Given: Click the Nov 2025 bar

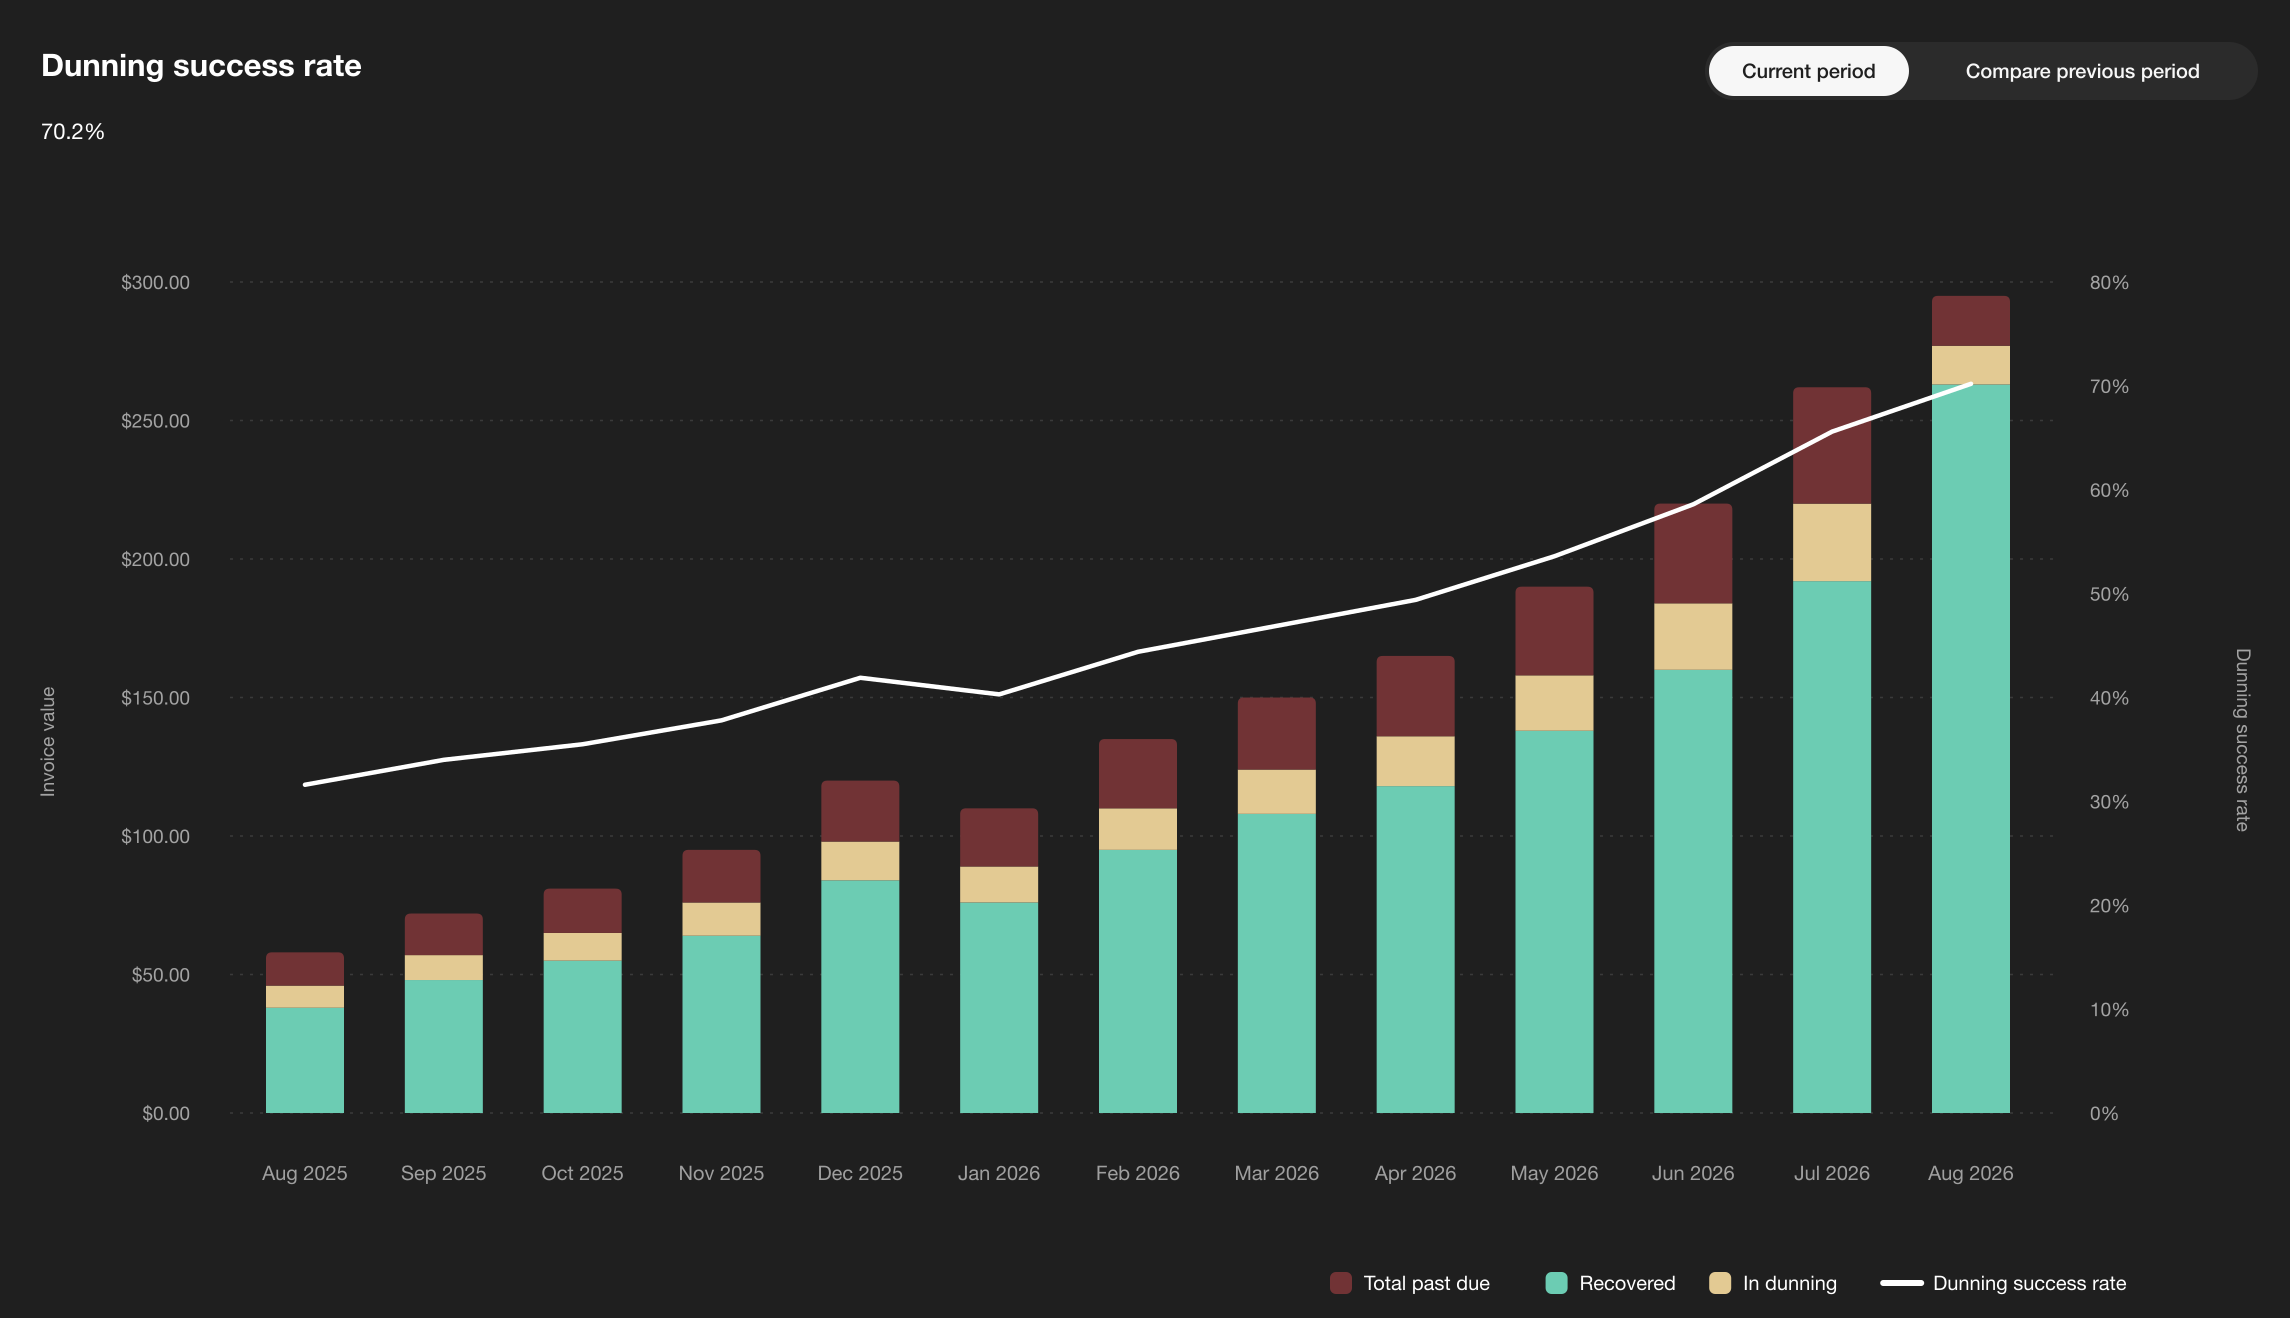Looking at the screenshot, I should coord(721,981).
